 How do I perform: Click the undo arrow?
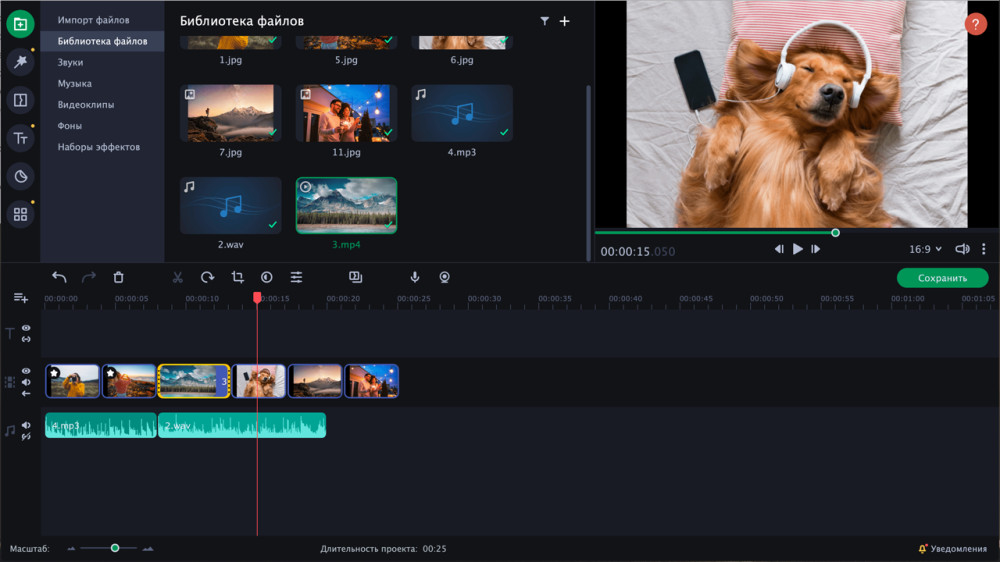pos(59,277)
